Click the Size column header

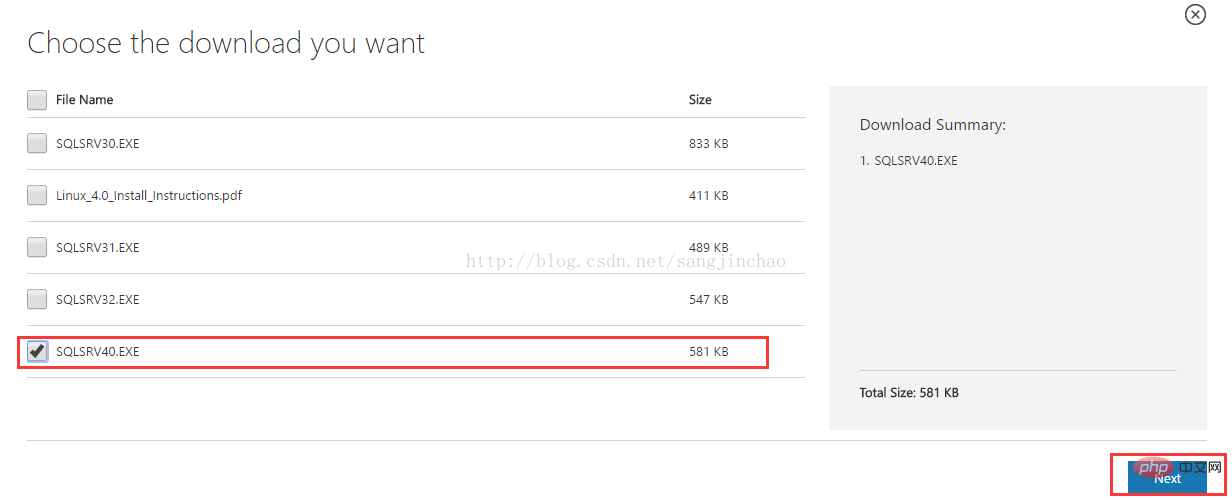[x=700, y=100]
